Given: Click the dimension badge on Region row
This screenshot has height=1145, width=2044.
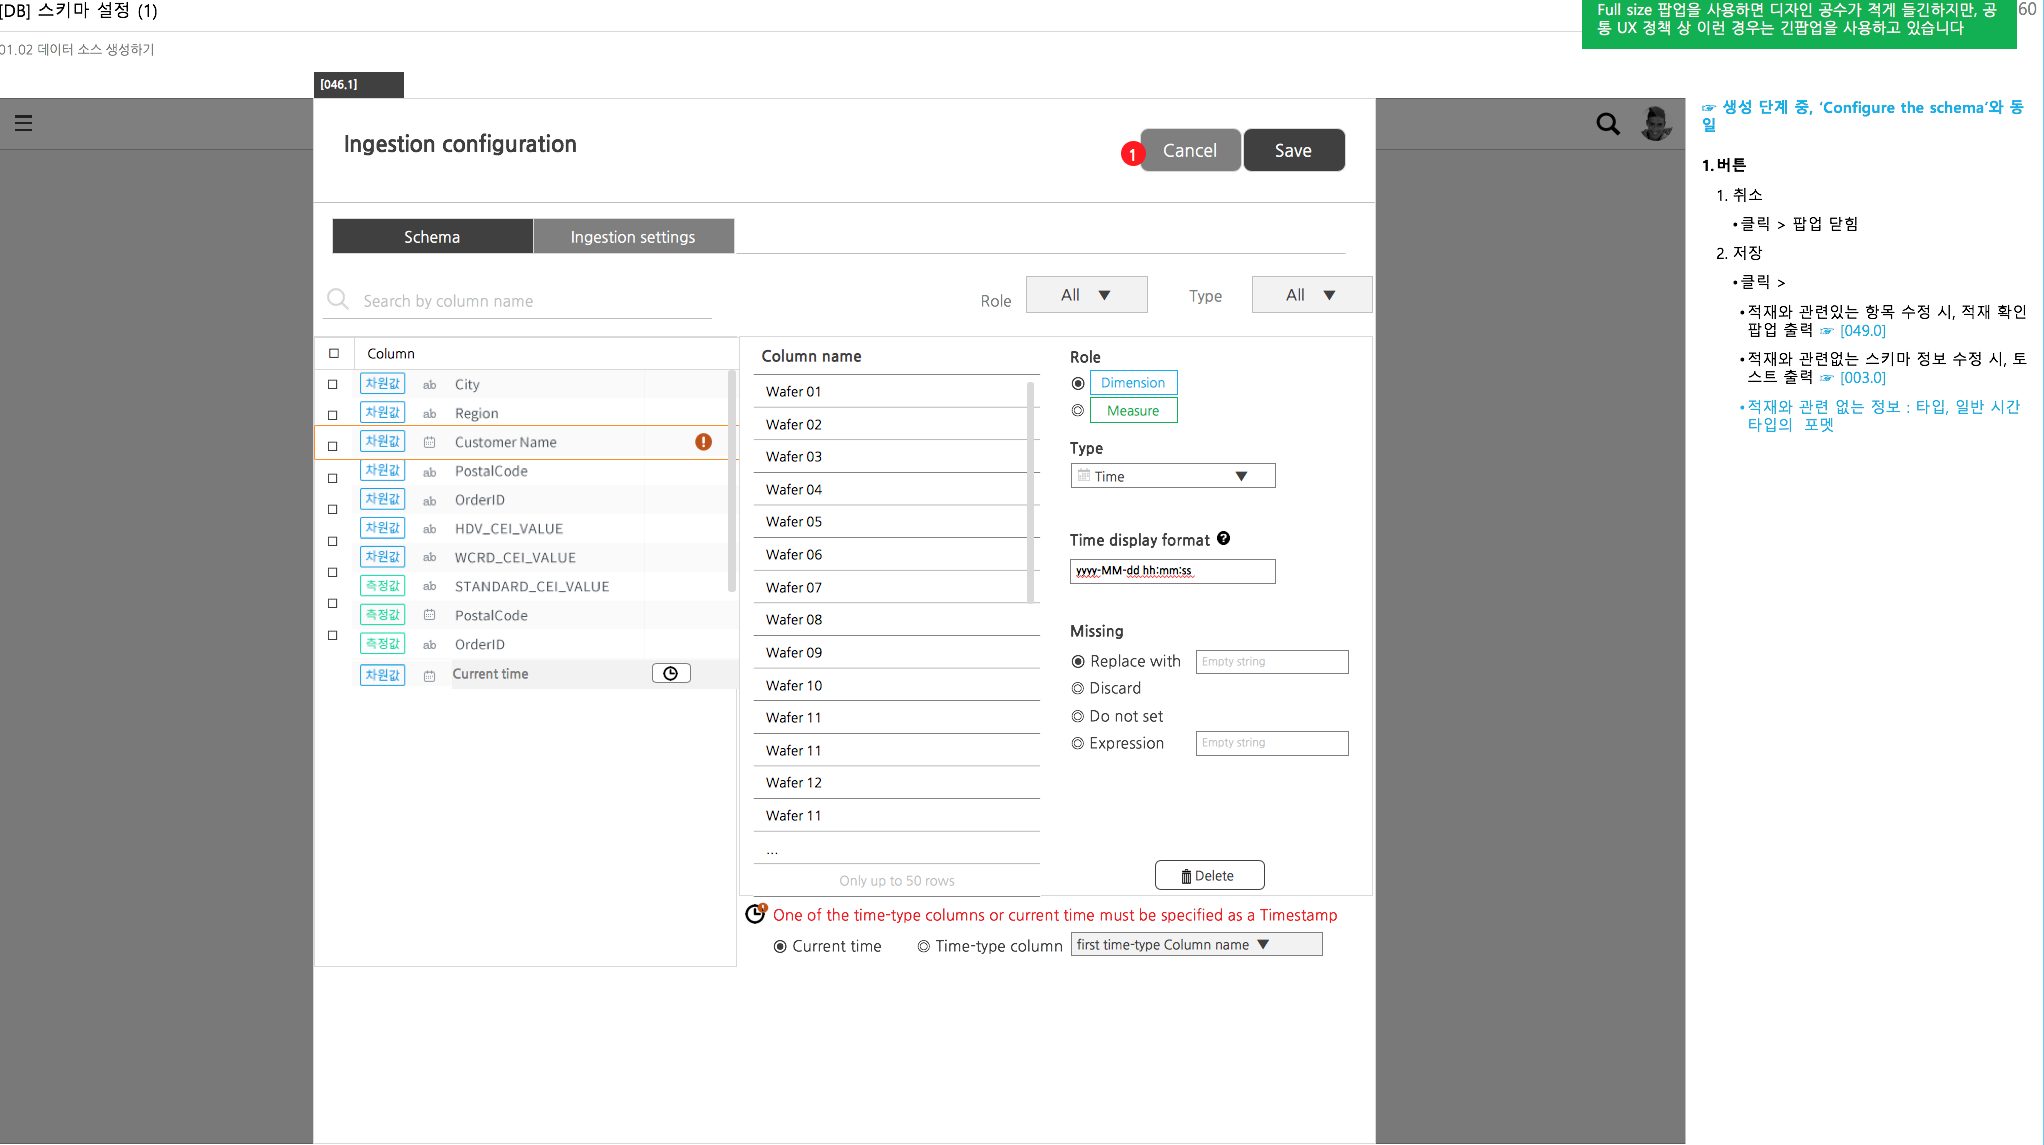Looking at the screenshot, I should pyautogui.click(x=382, y=412).
